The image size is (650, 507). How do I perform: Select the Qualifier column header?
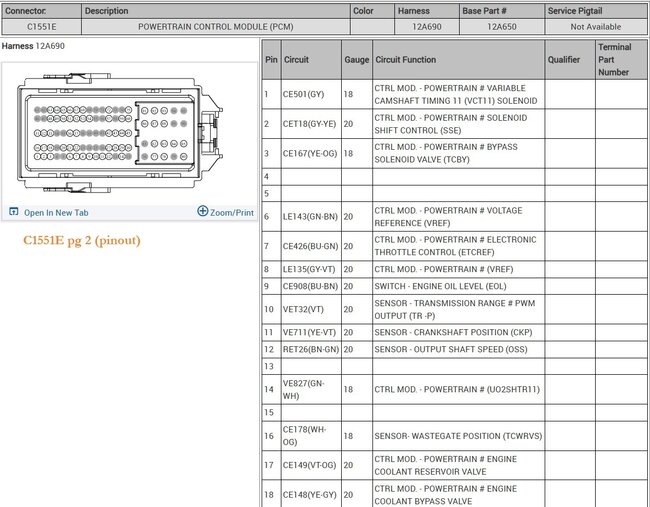point(570,60)
